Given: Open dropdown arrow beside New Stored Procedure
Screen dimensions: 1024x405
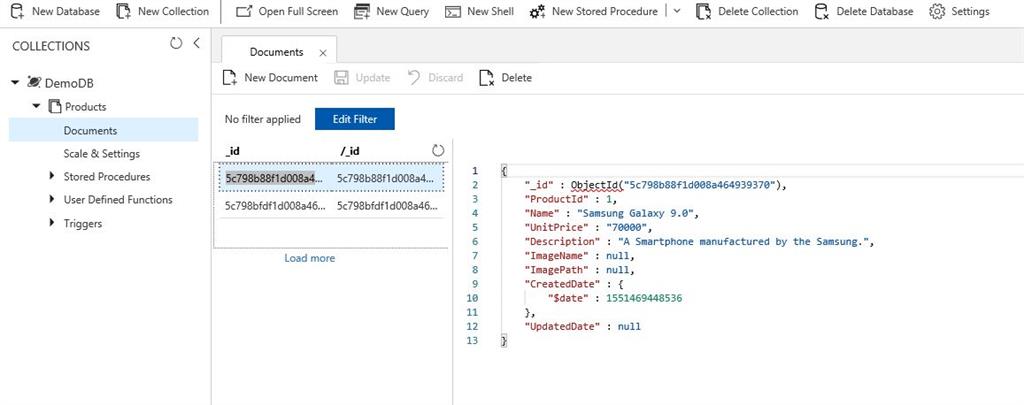Looking at the screenshot, I should tap(677, 11).
